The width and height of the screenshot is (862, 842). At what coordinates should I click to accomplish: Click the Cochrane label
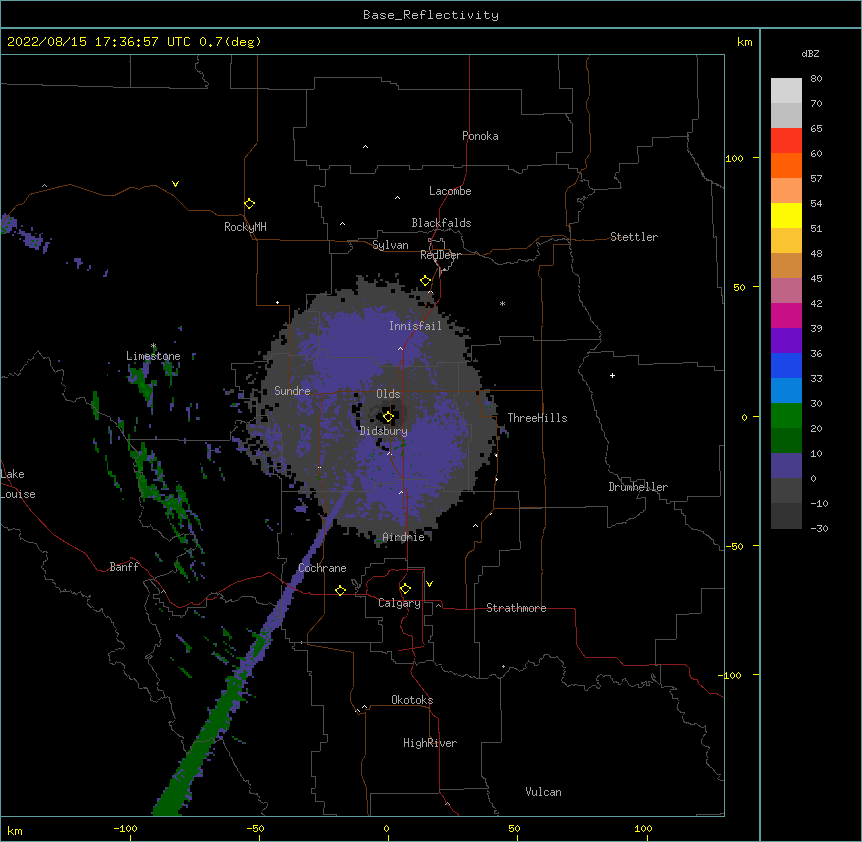coord(322,568)
